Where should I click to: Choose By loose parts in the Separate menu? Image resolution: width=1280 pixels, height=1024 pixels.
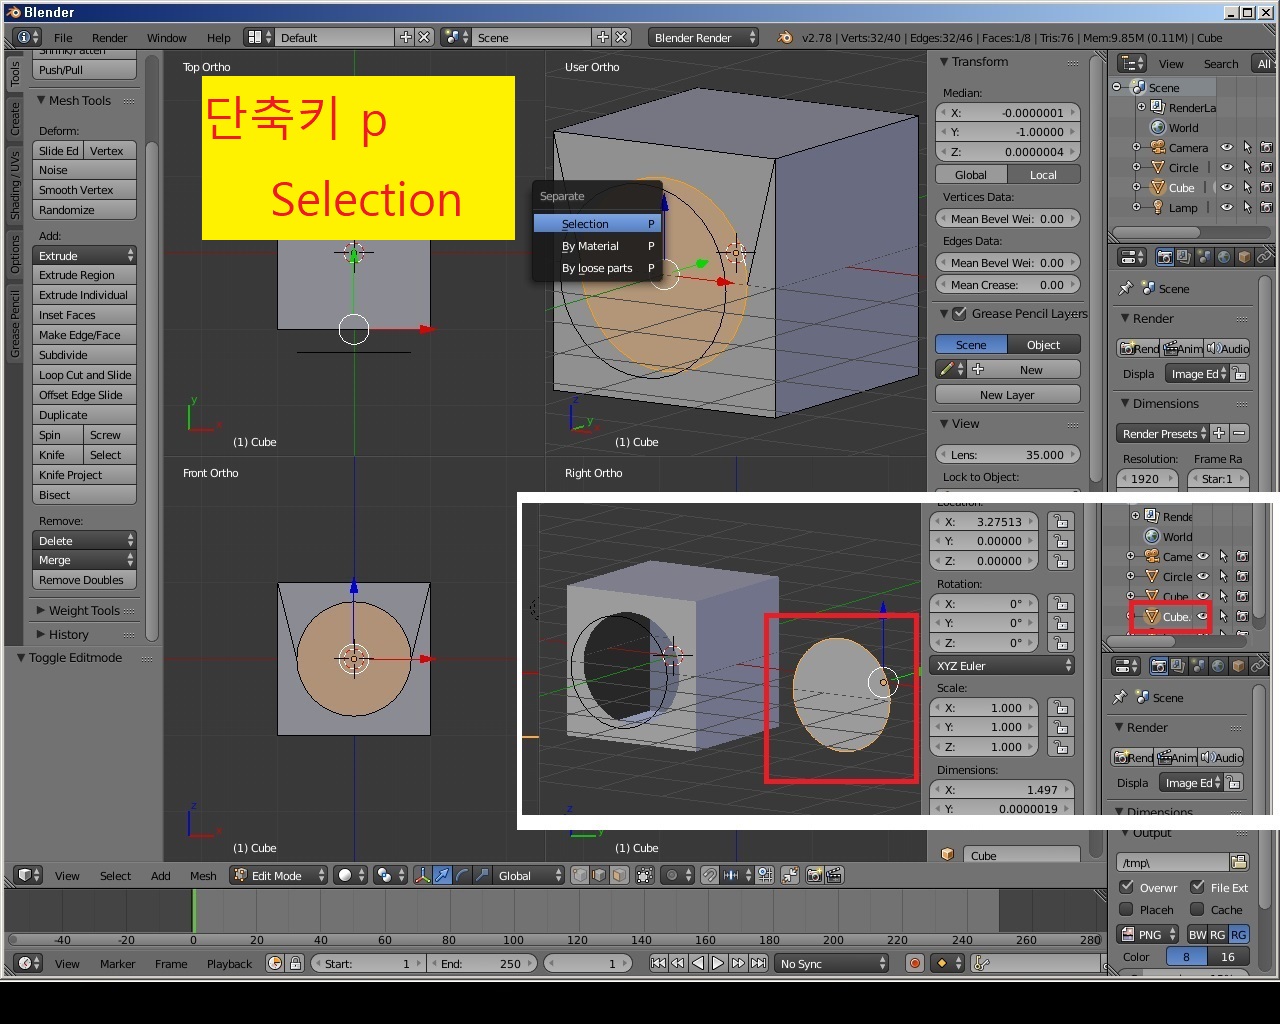597,268
